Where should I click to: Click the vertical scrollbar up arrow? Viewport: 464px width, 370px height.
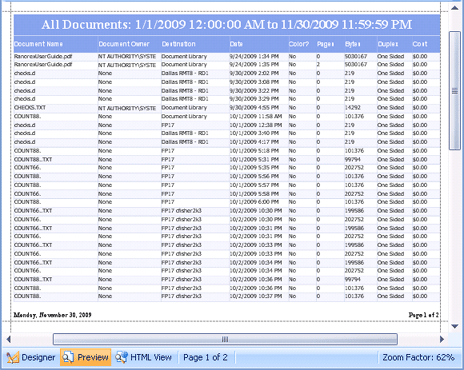[x=455, y=8]
